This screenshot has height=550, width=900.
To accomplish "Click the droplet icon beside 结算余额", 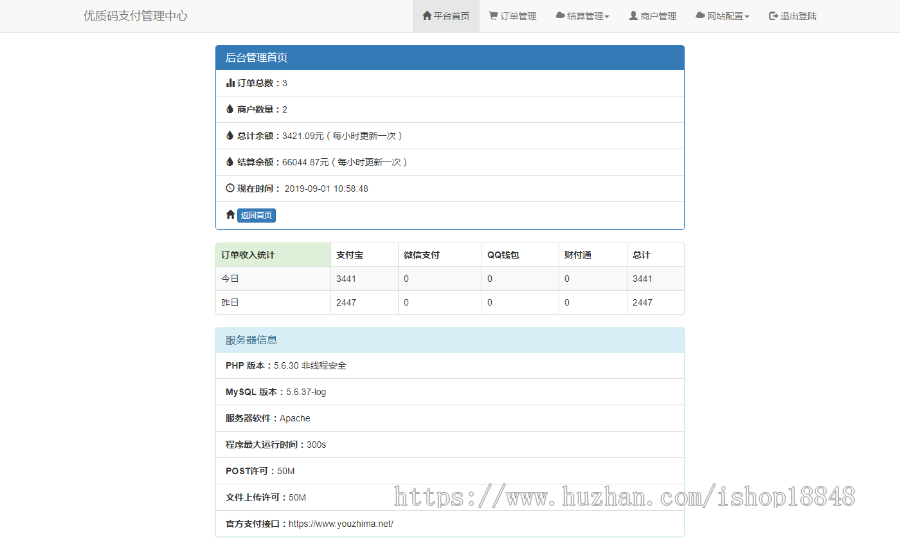I will coord(230,162).
